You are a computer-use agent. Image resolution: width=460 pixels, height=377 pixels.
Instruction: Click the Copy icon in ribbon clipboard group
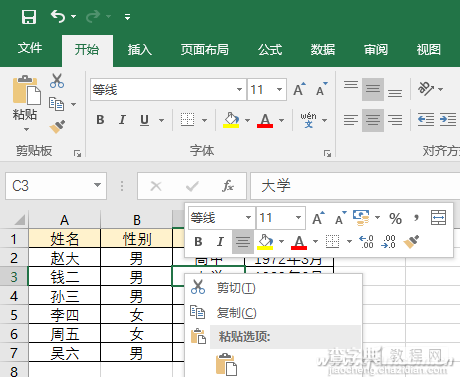point(57,104)
